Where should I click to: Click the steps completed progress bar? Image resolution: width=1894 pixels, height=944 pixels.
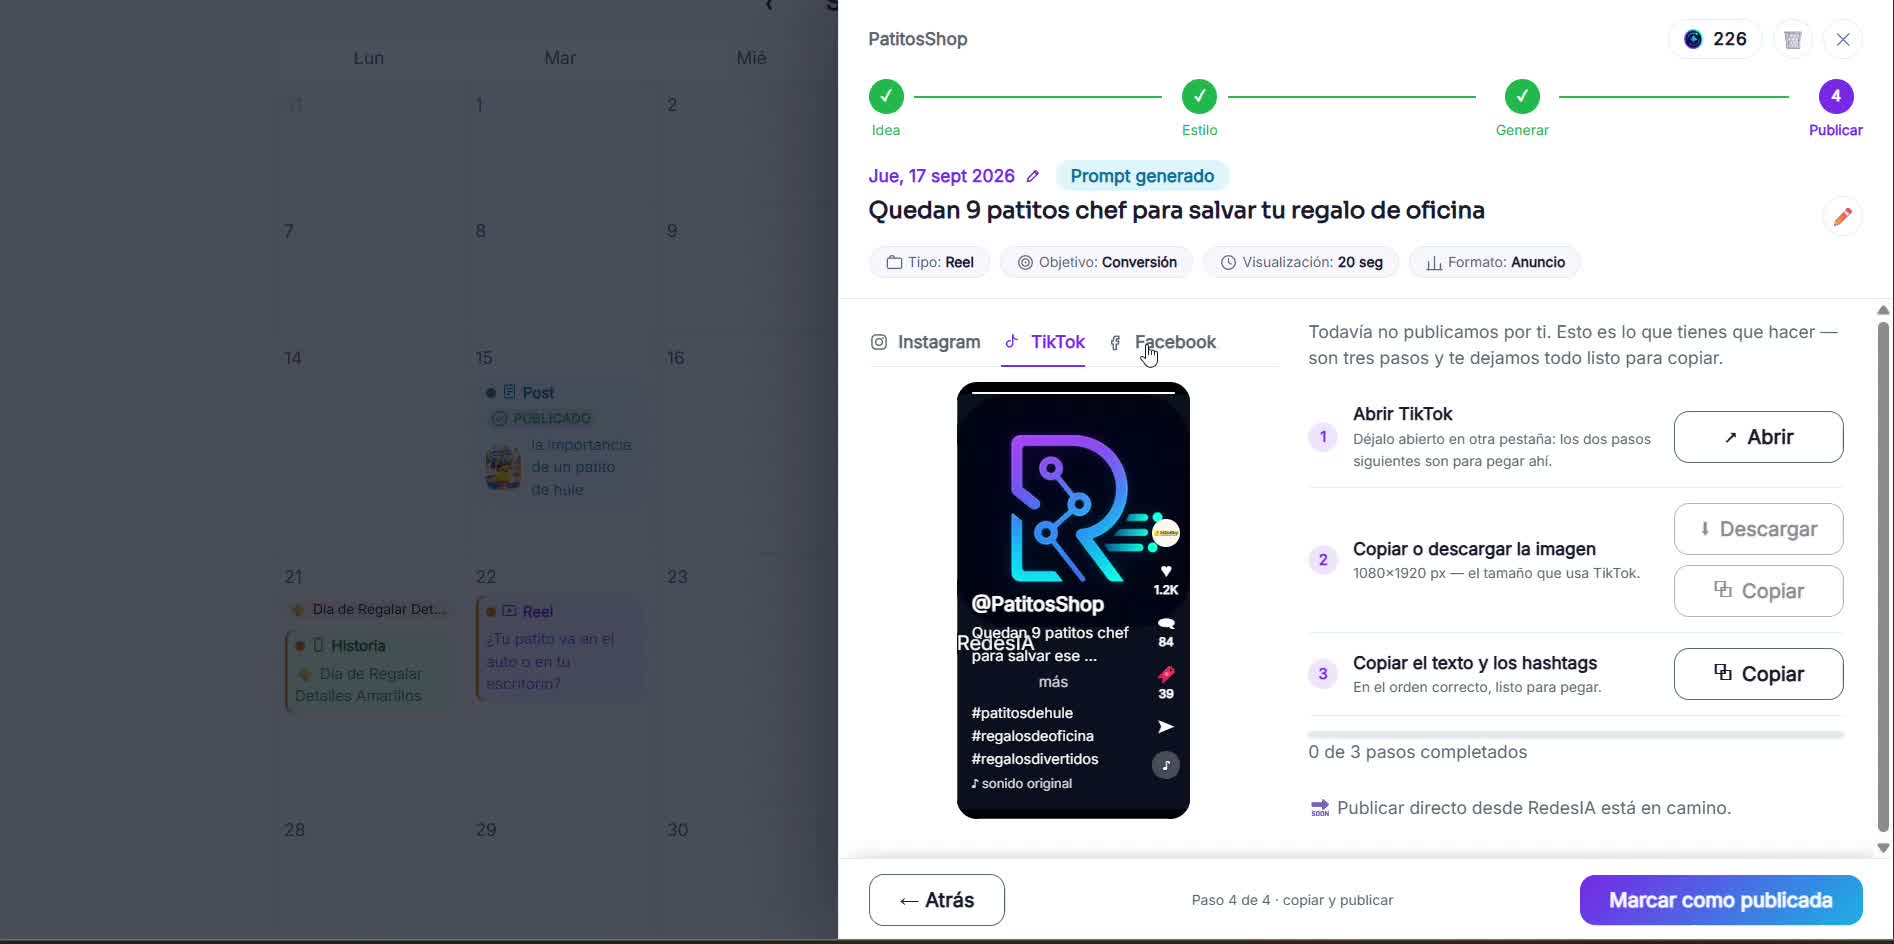(1576, 735)
